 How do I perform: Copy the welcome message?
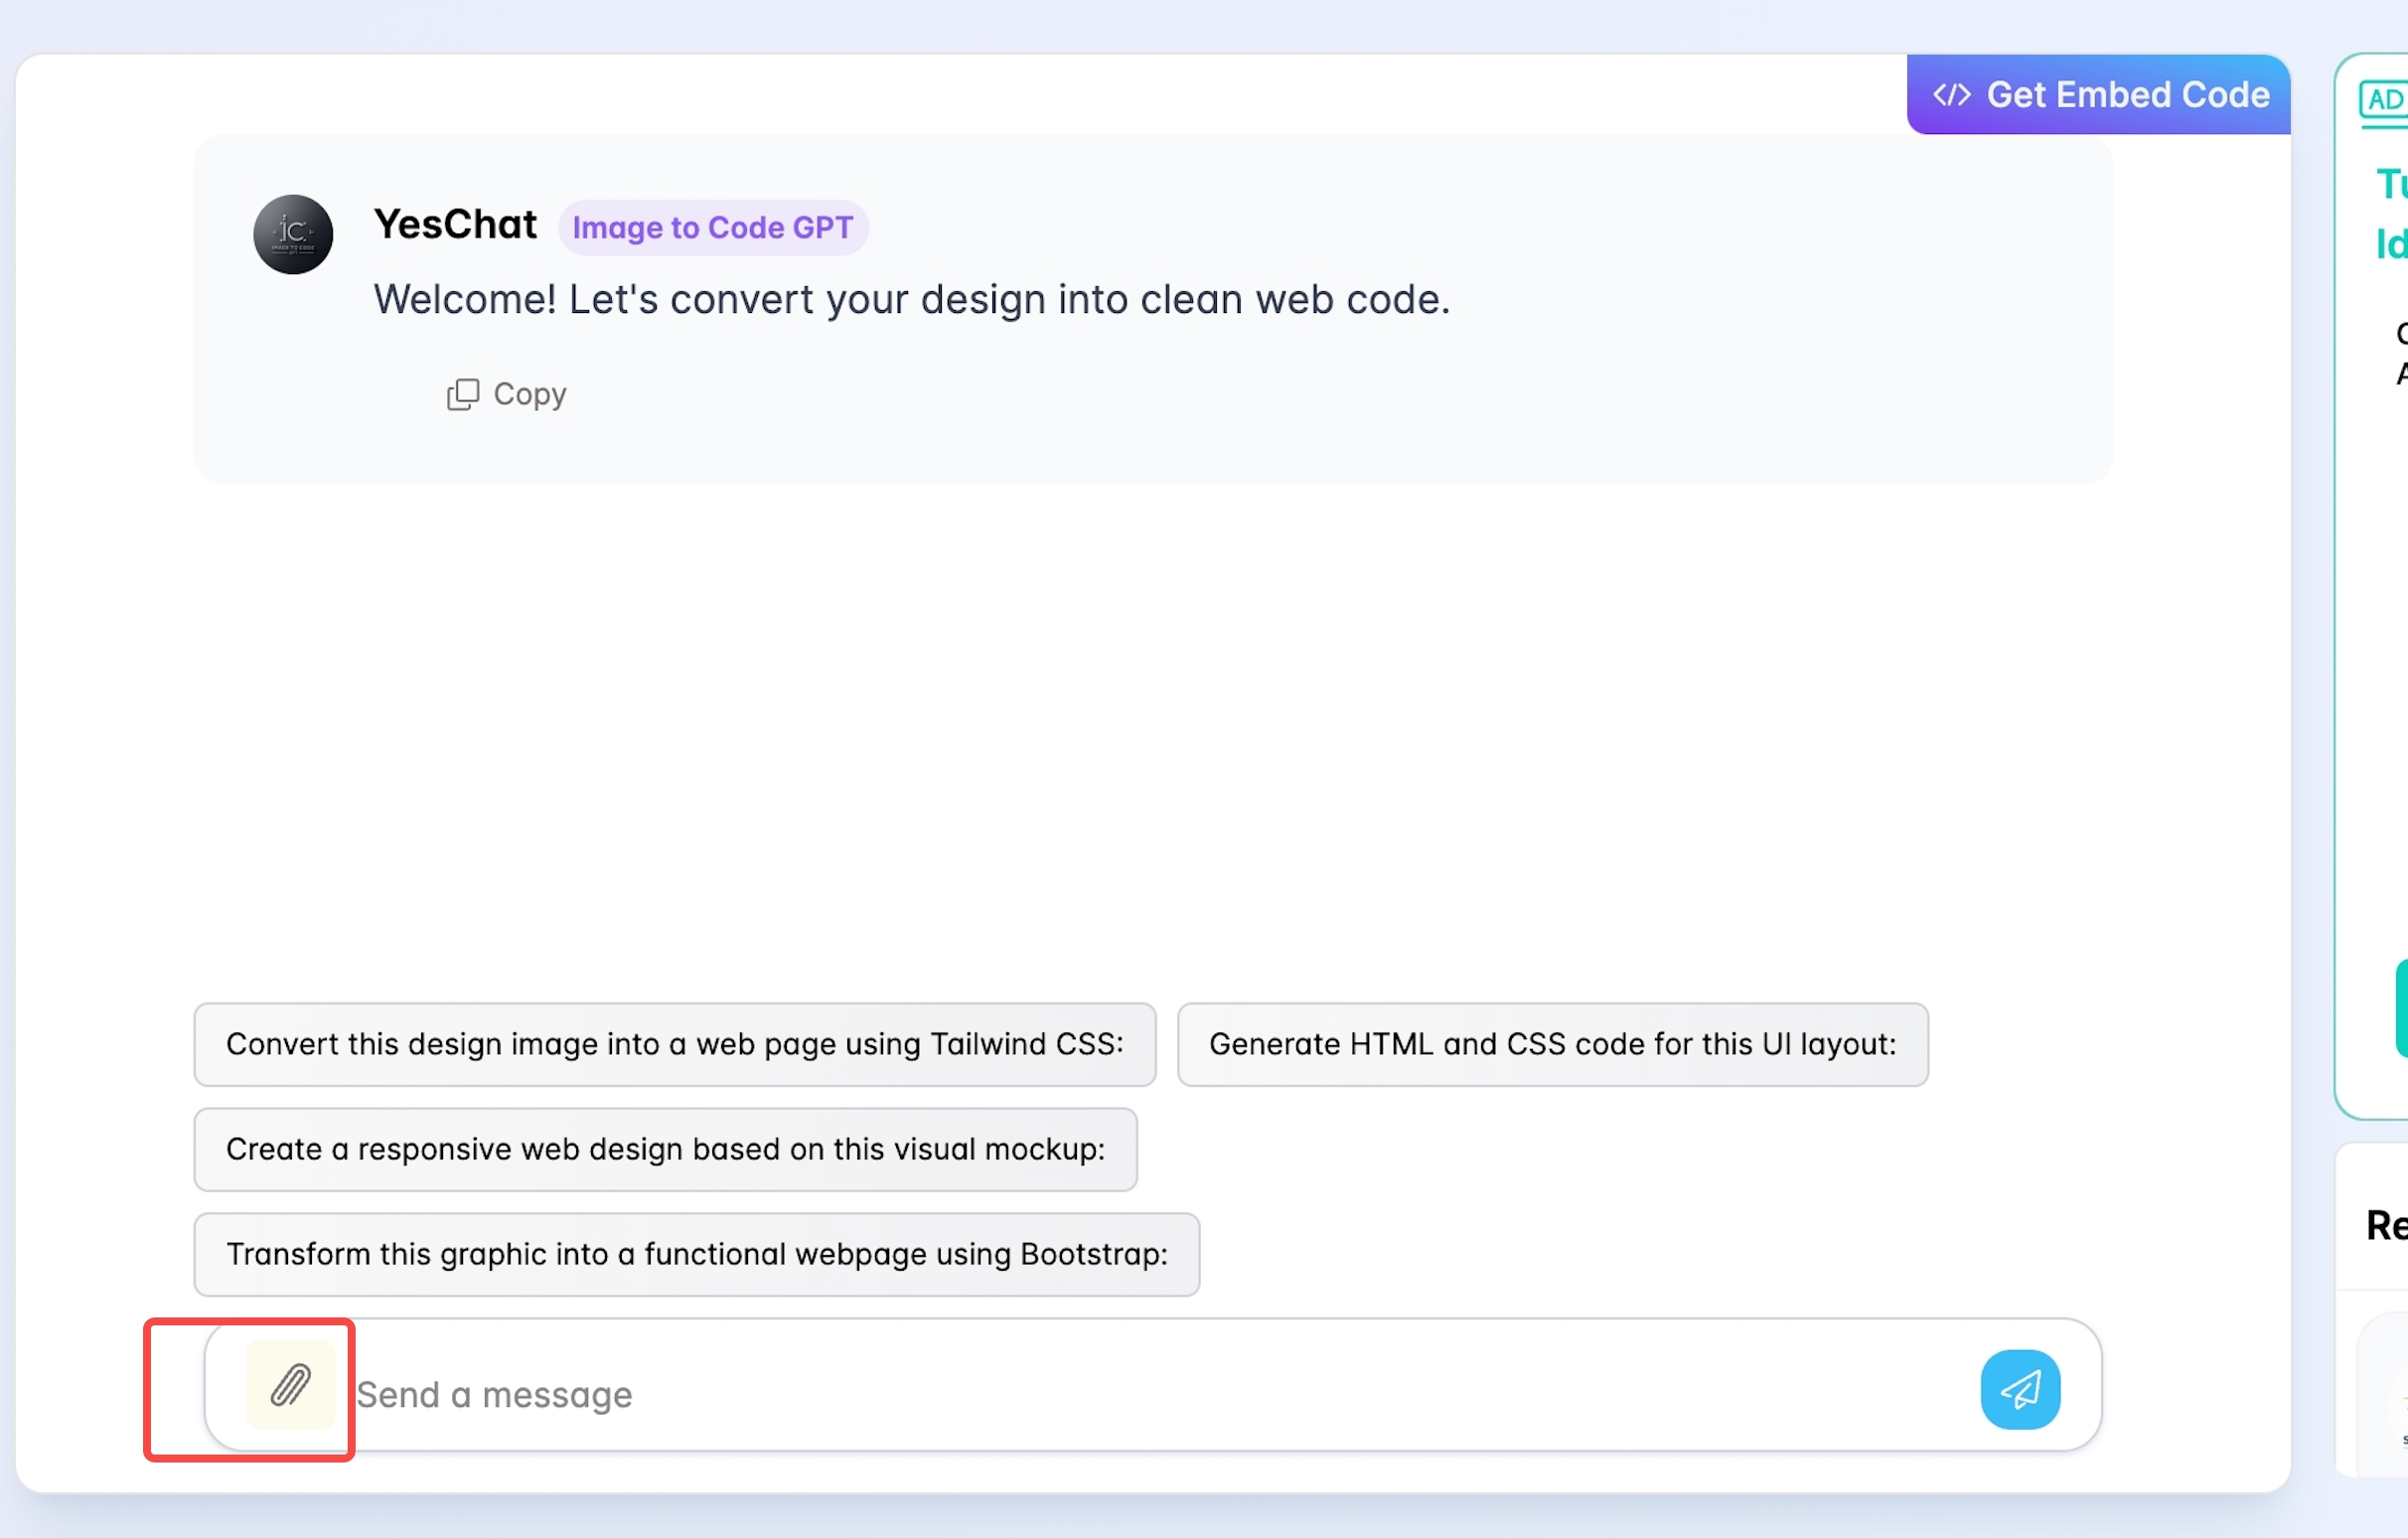coord(506,394)
